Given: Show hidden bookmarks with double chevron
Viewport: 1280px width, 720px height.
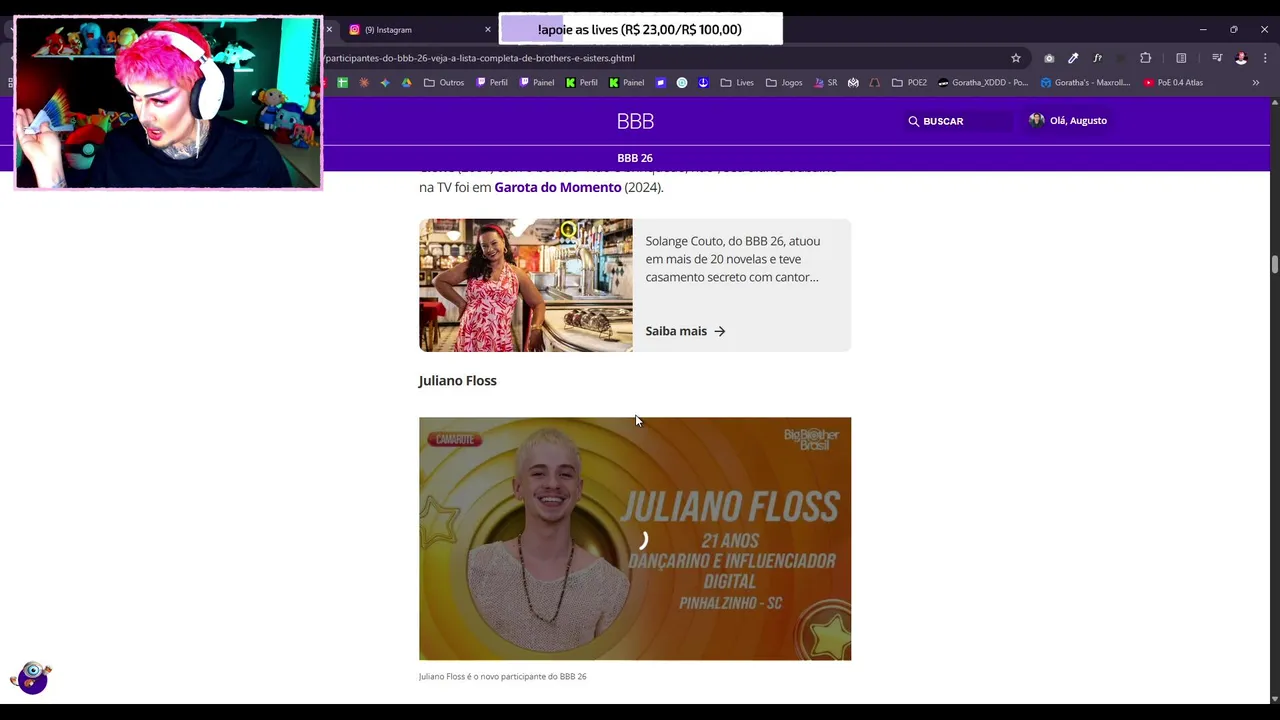Looking at the screenshot, I should tap(1256, 83).
